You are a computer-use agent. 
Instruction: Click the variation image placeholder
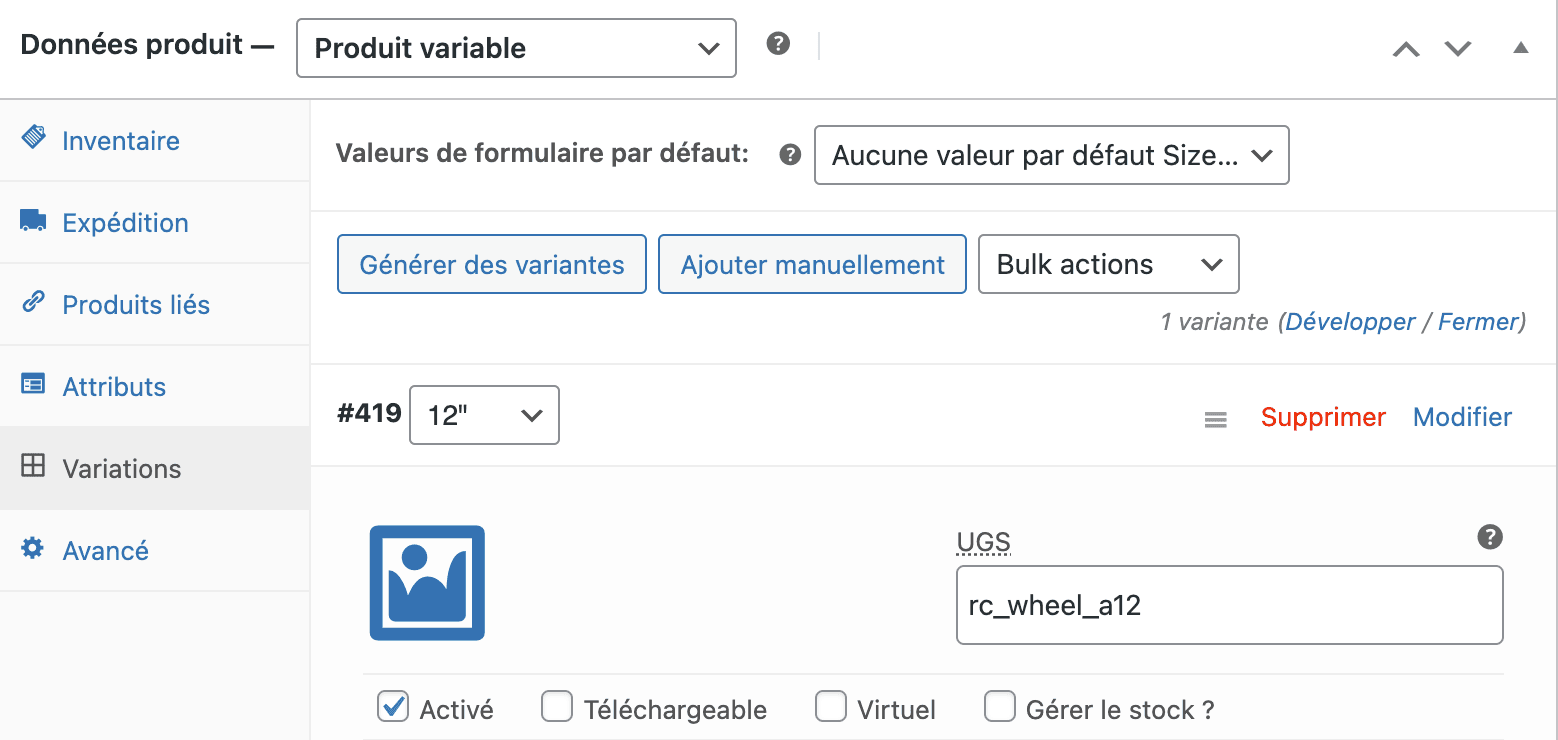pyautogui.click(x=426, y=582)
